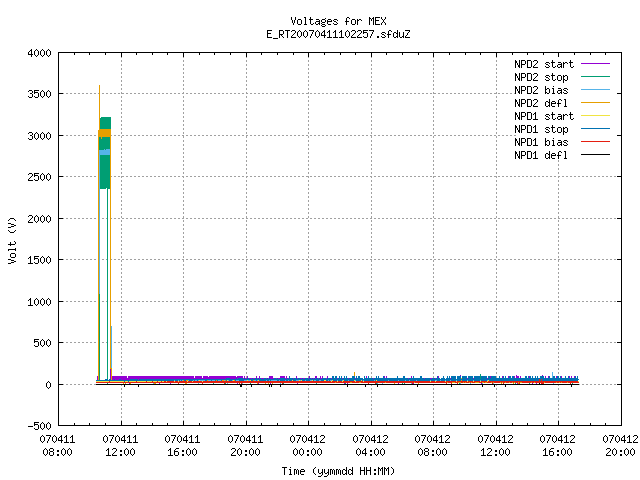Click the 1500 y-axis tick label
The width and height of the screenshot is (640, 480).
(x=40, y=260)
